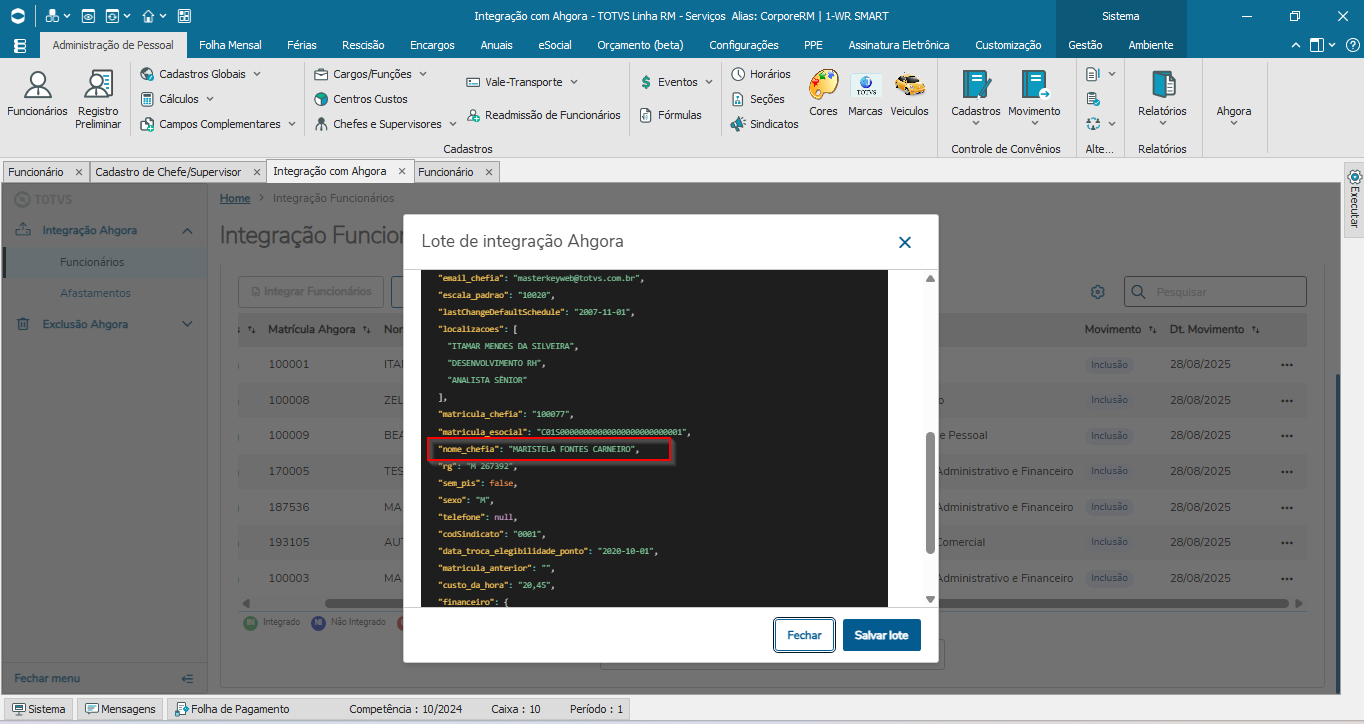Viewport: 1364px width, 724px height.
Task: Open row actions for matrícula 193105
Action: (x=1287, y=543)
